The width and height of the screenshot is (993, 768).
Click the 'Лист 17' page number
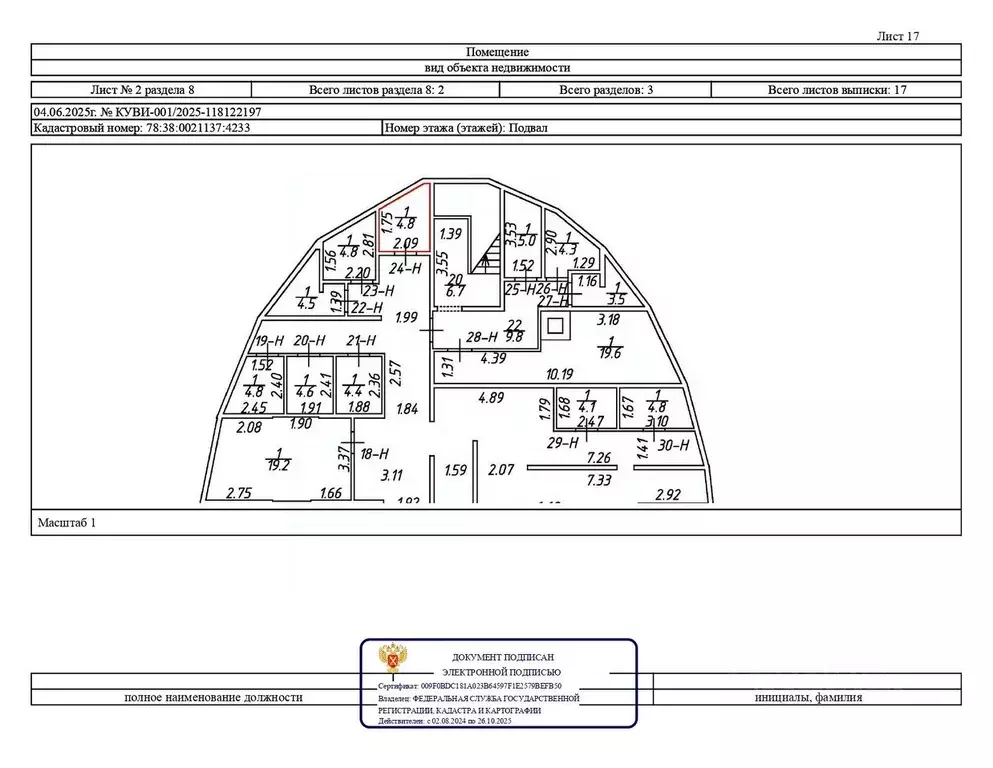point(897,36)
